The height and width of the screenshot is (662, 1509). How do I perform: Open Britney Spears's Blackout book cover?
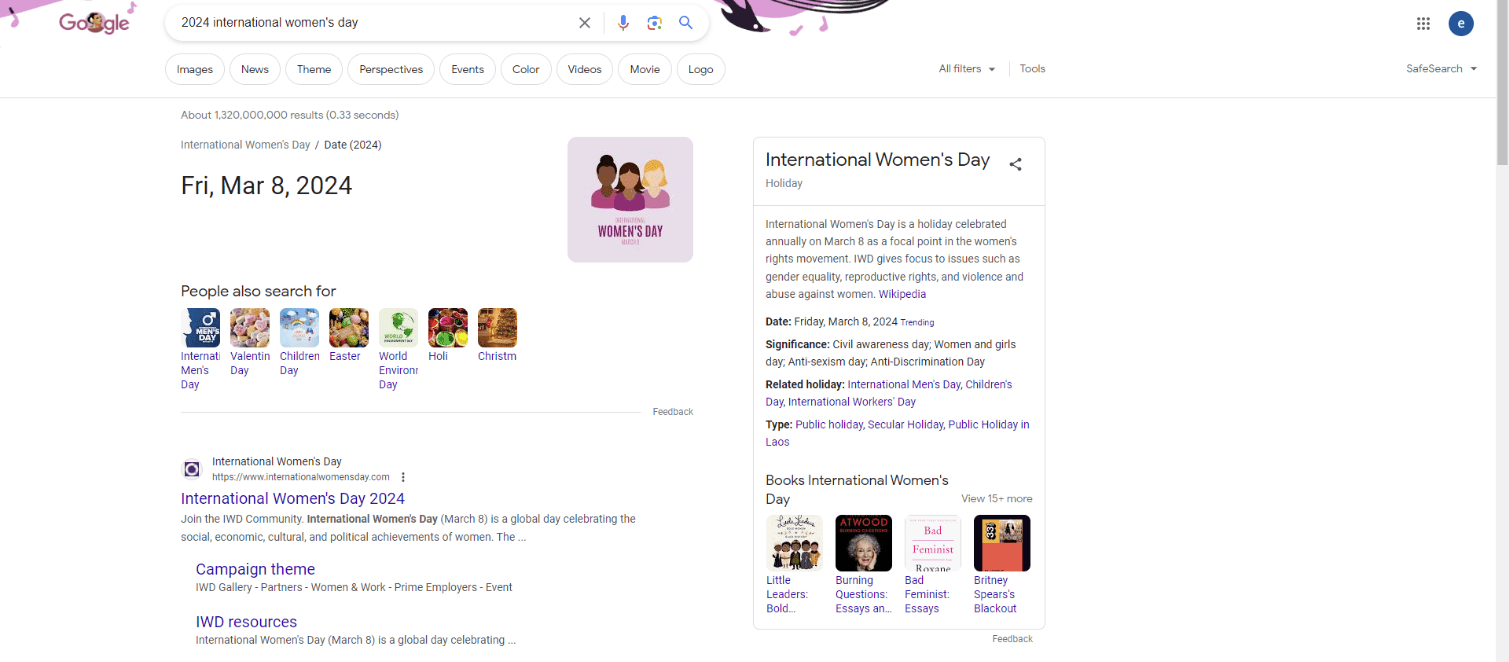click(x=1002, y=543)
